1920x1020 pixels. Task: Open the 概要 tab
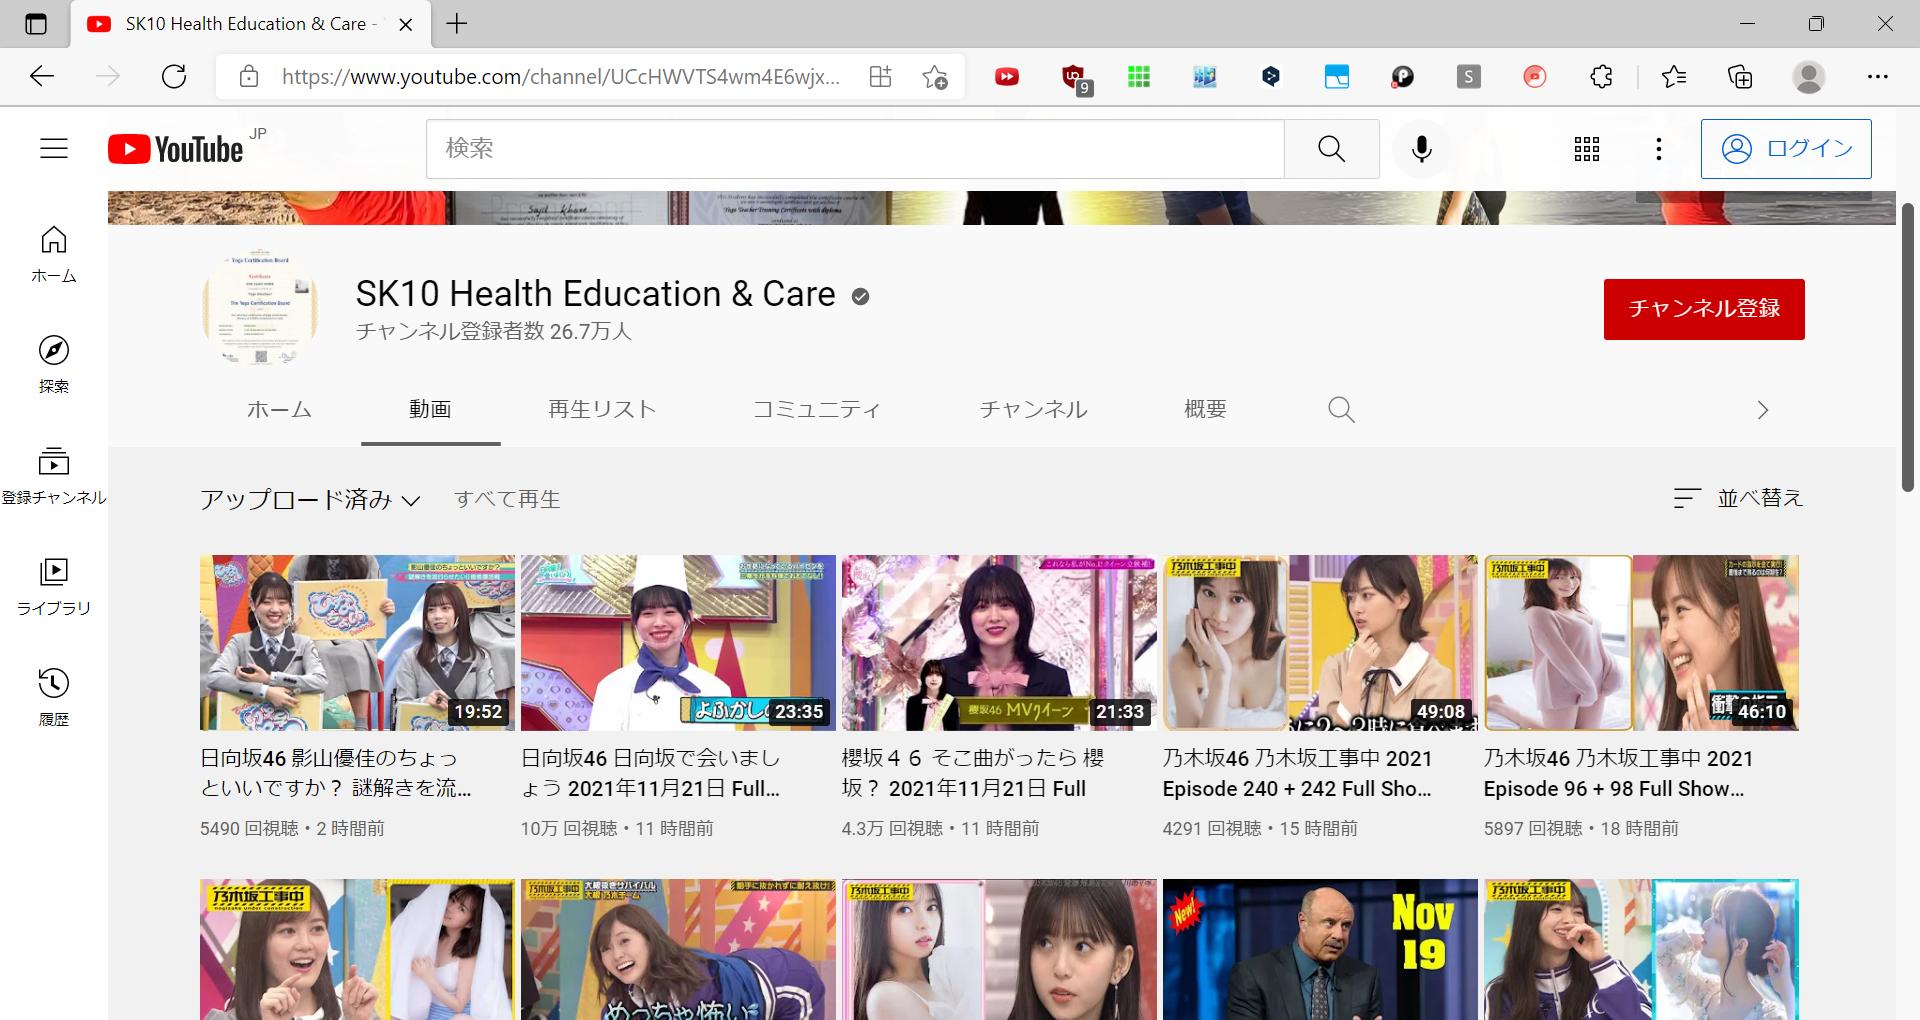pos(1205,410)
